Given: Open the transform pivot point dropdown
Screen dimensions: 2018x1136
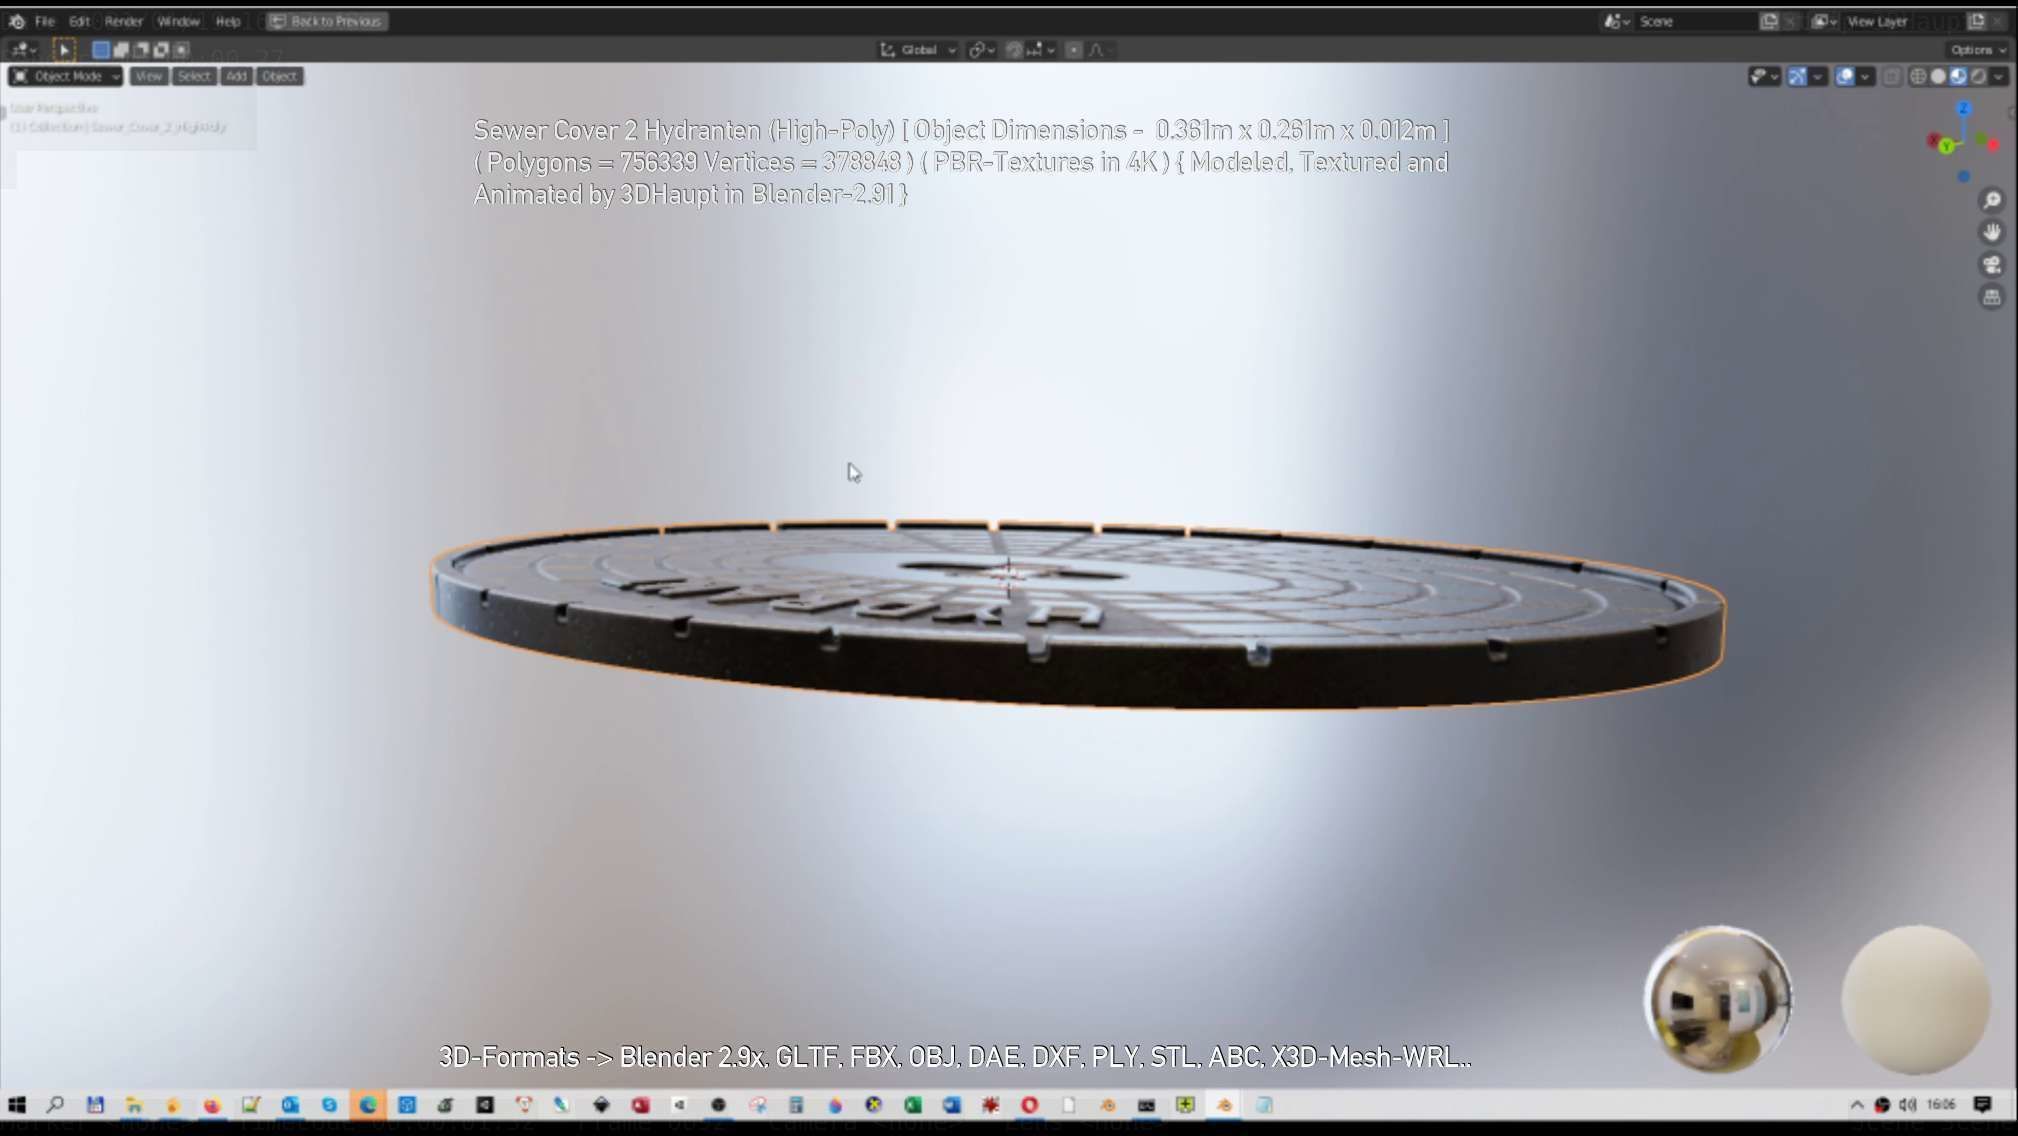Looking at the screenshot, I should tap(981, 49).
